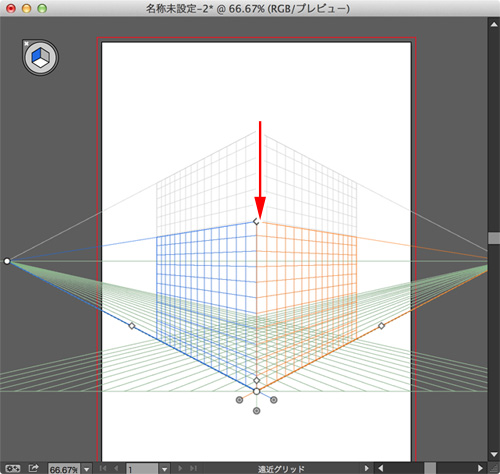
Task: Click the vertical grid extent diamond at arrow
Action: (256, 221)
